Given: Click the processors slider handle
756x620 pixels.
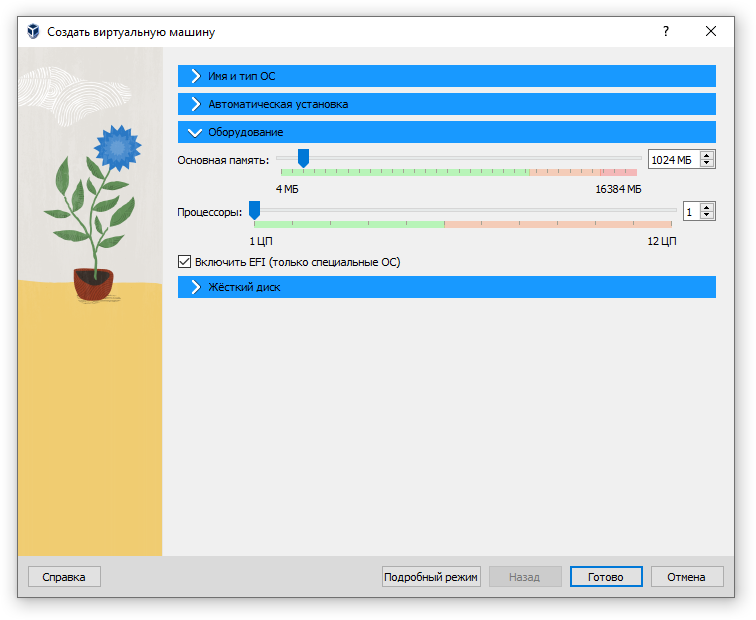Looking at the screenshot, I should (x=255, y=210).
